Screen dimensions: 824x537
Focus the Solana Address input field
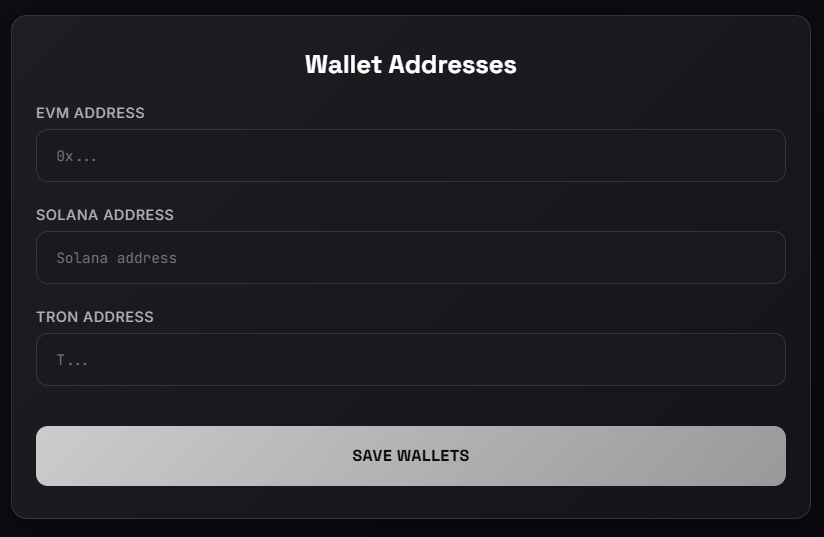[410, 258]
